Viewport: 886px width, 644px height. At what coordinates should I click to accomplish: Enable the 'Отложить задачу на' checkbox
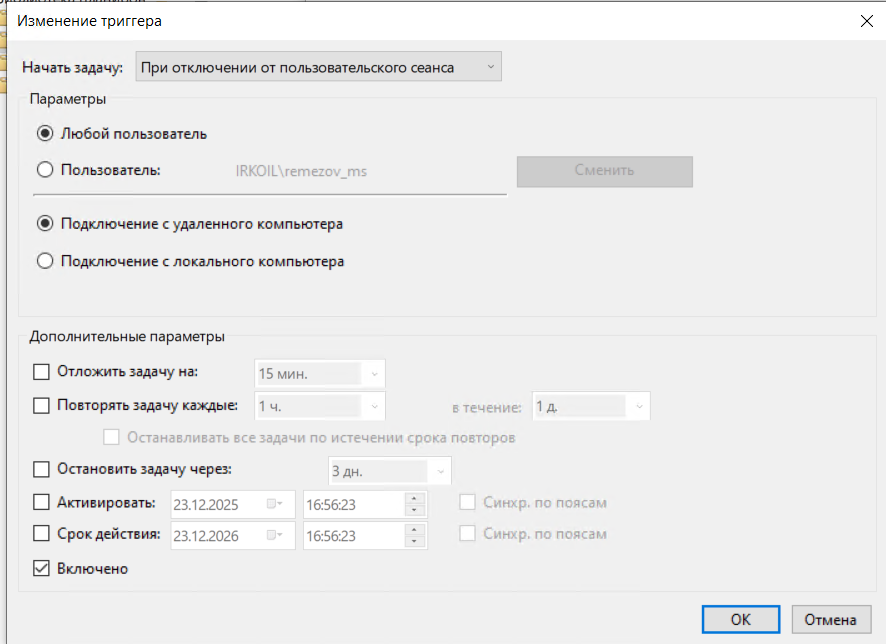click(41, 372)
